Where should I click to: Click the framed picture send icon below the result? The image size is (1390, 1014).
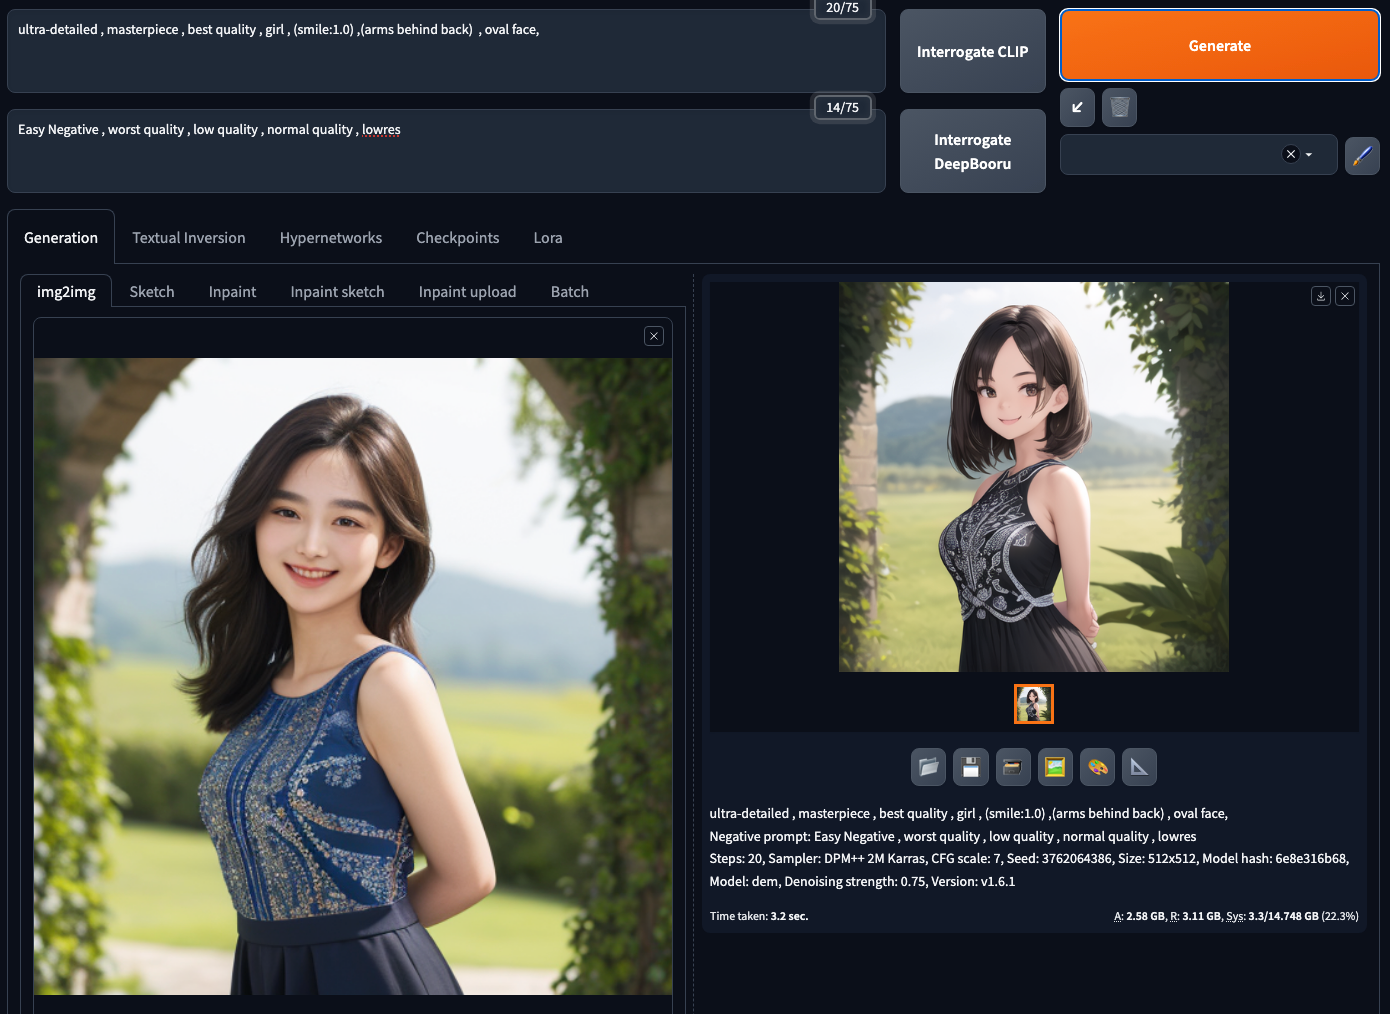(x=1055, y=767)
